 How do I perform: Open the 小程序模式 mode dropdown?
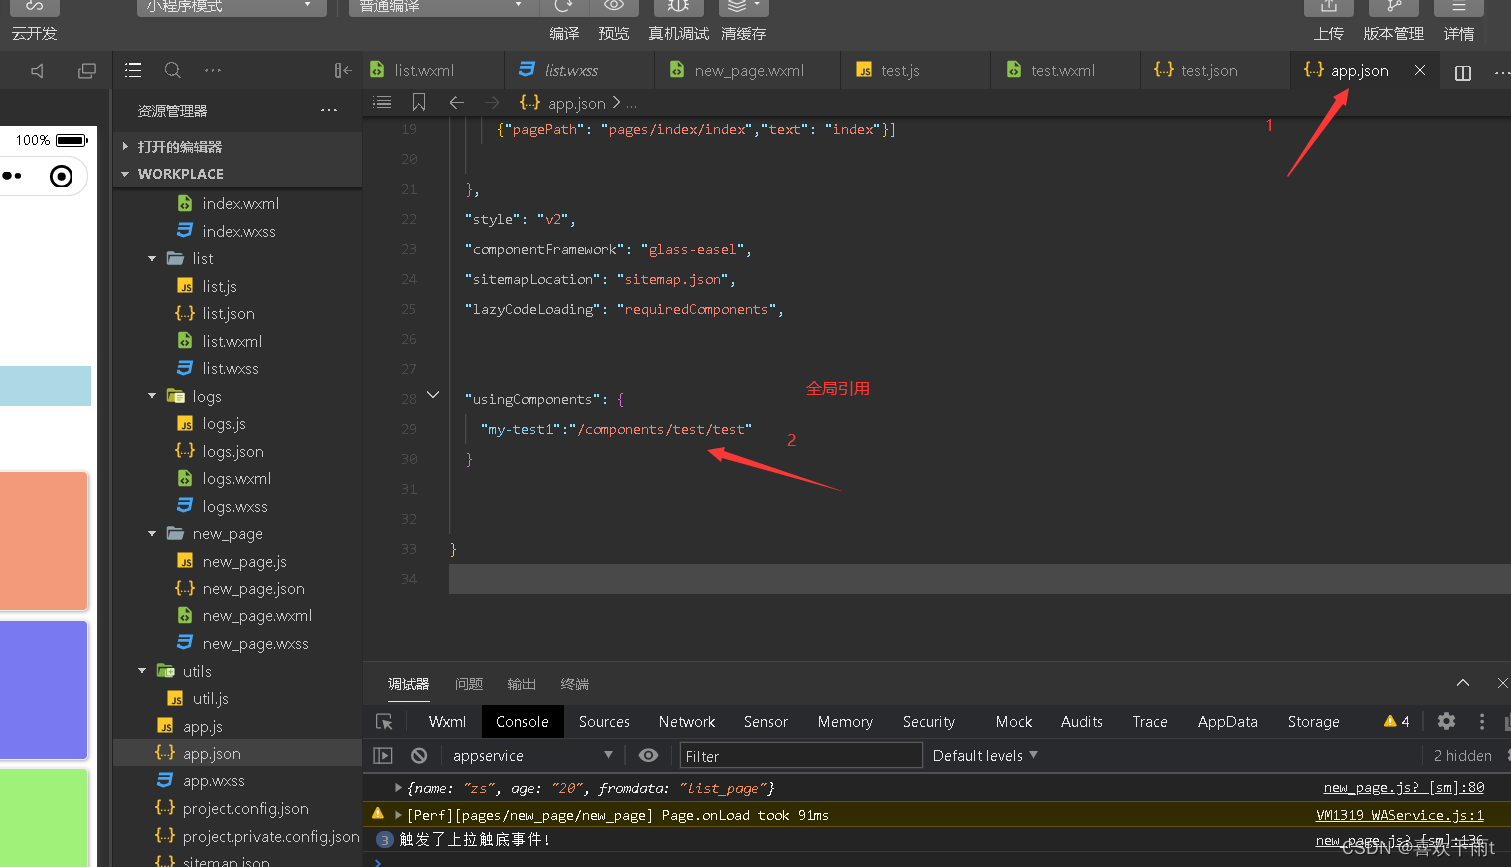(x=231, y=6)
